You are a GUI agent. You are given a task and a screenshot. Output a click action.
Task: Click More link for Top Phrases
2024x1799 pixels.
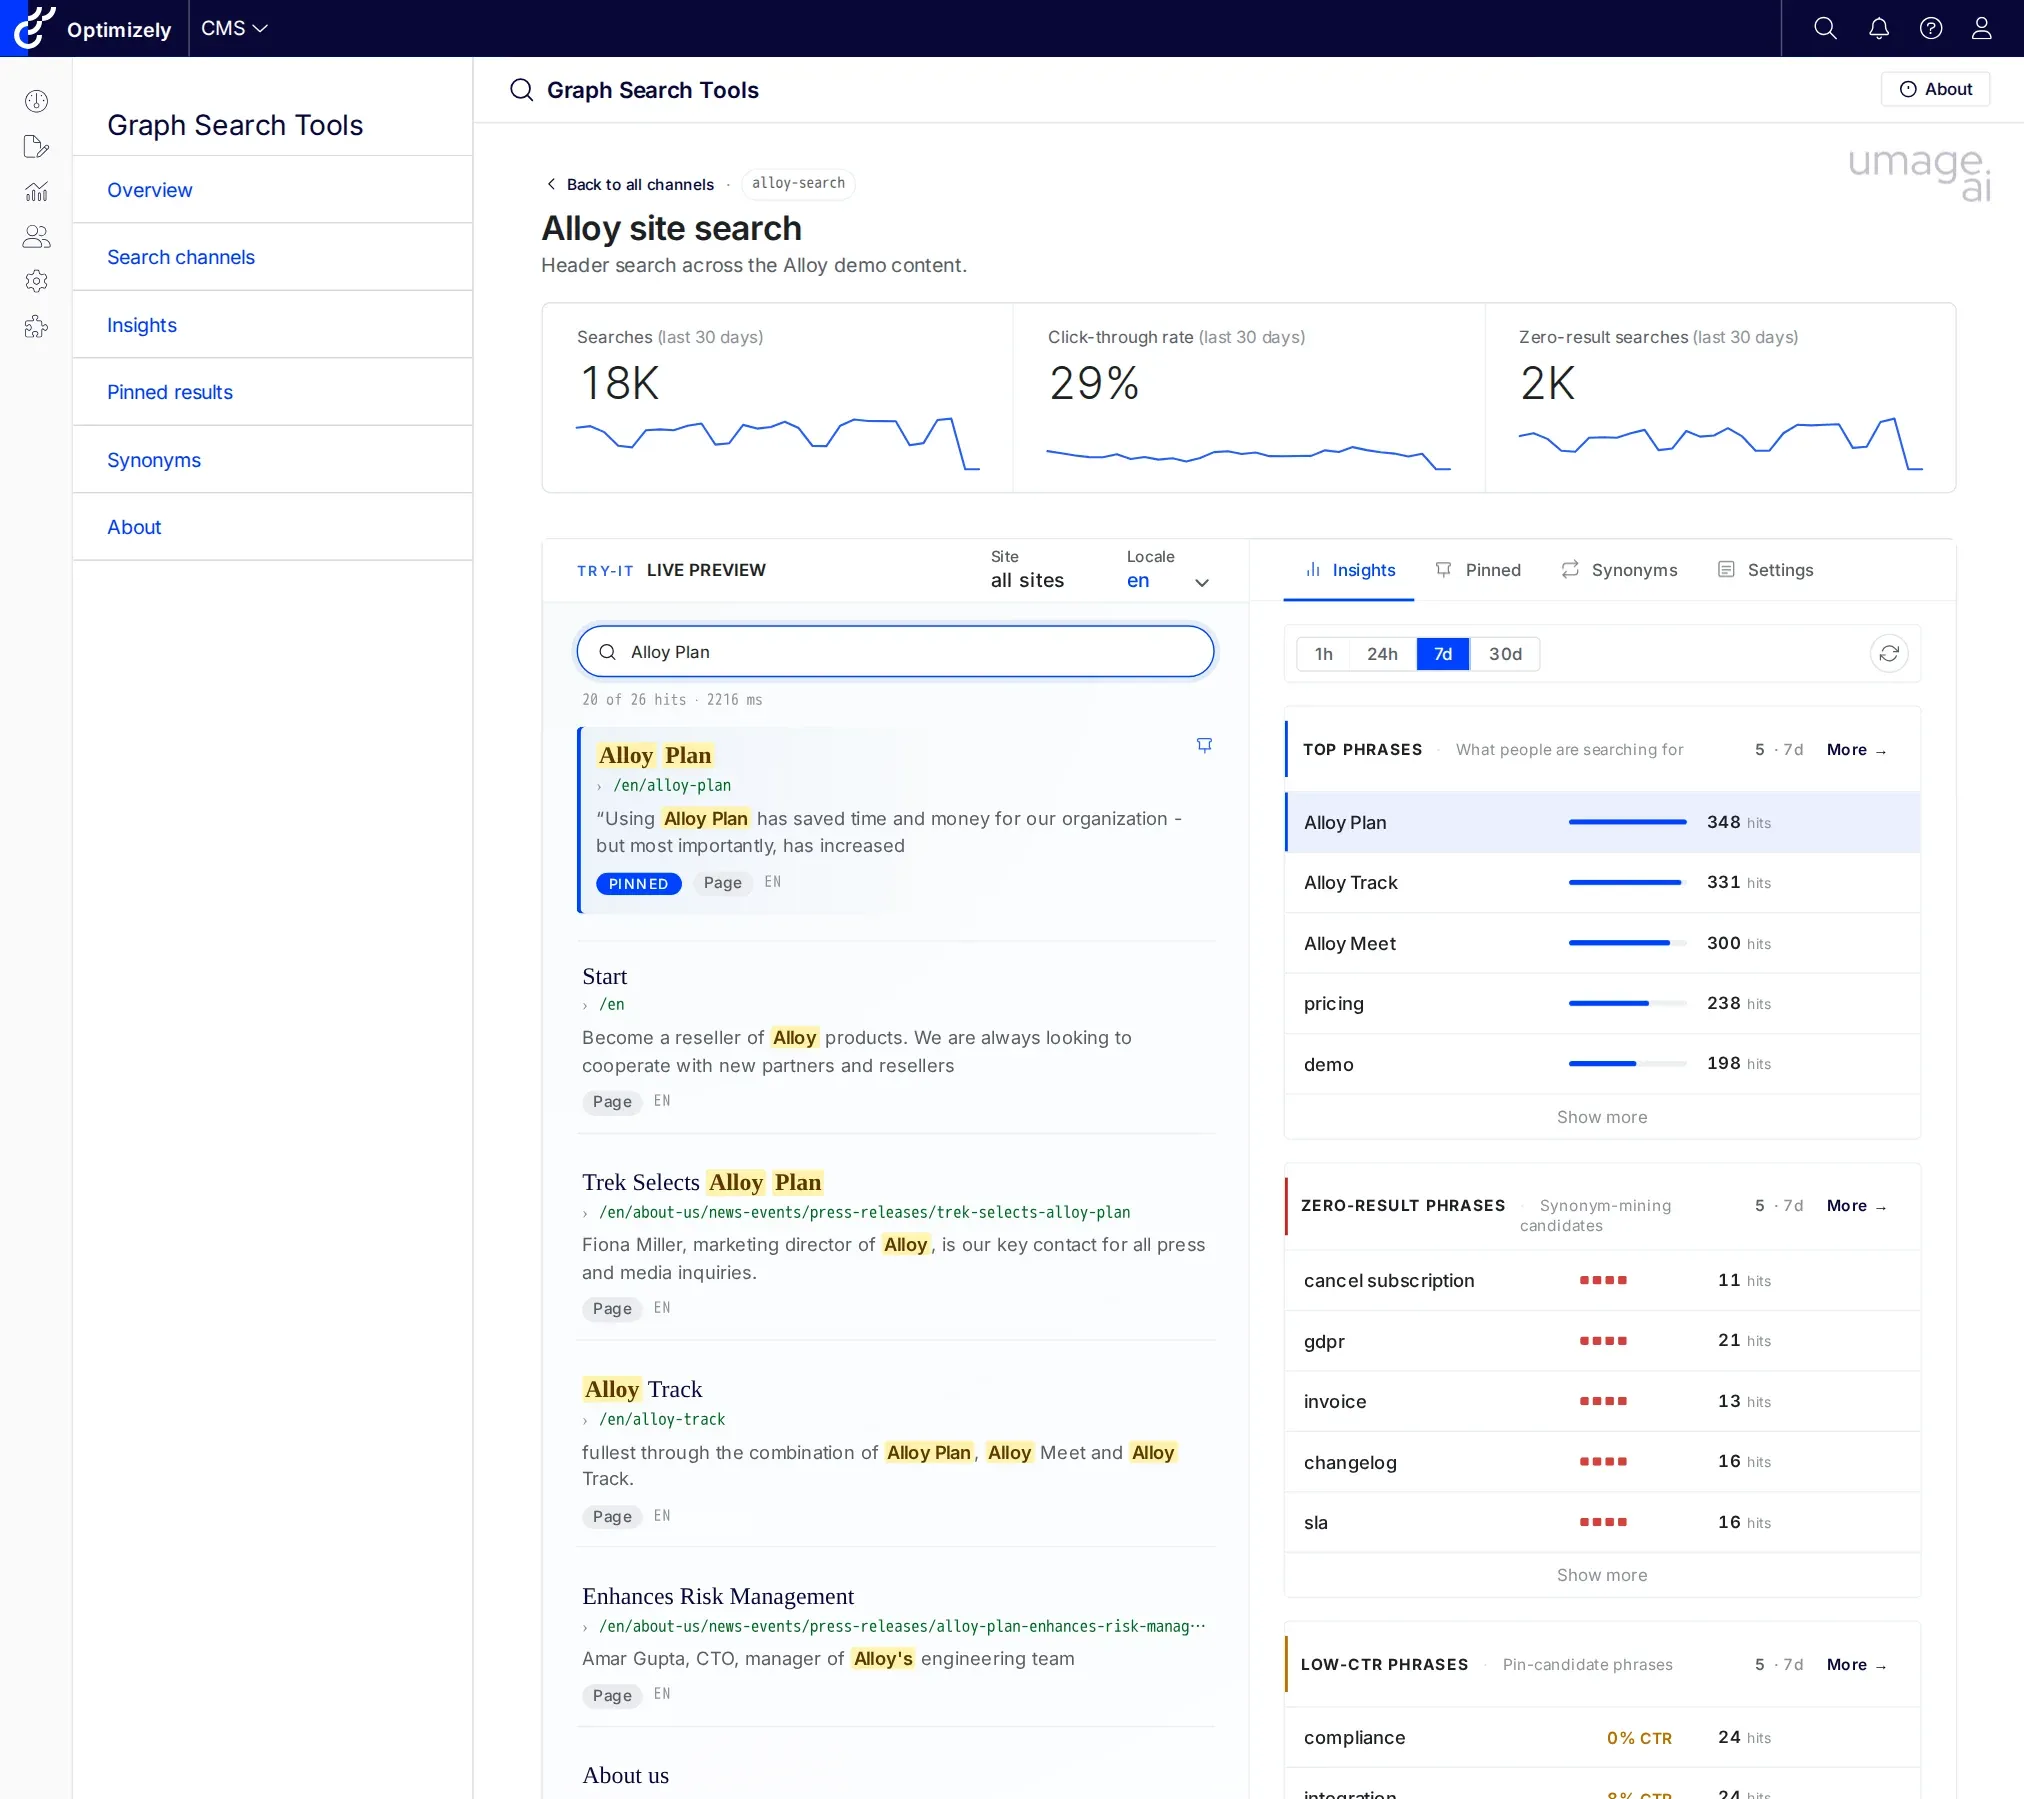coord(1856,750)
